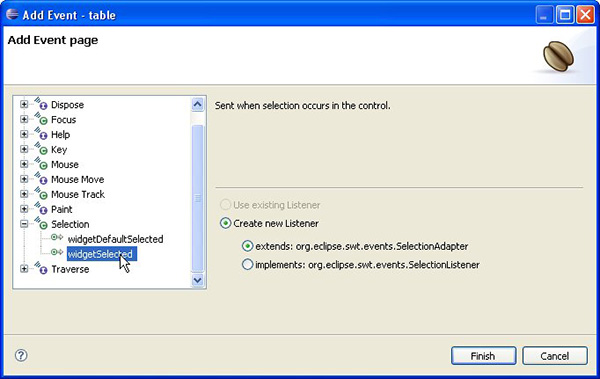Click the Cancel button
600x379 pixels.
pyautogui.click(x=554, y=356)
